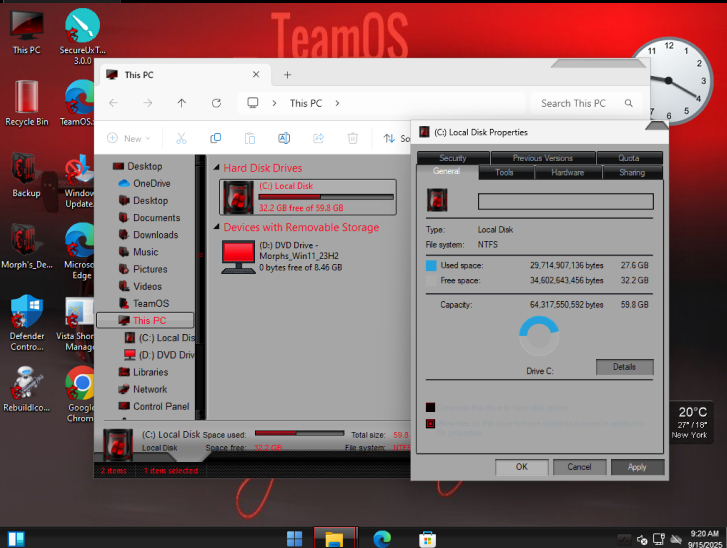
Task: Open the New dropdown in Explorer toolbar
Action: [x=129, y=138]
